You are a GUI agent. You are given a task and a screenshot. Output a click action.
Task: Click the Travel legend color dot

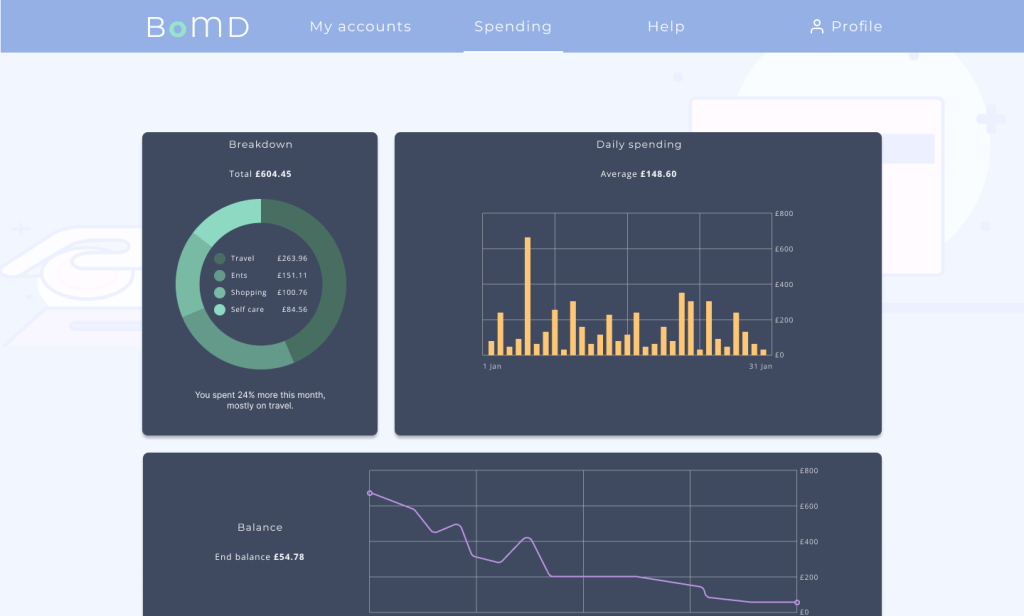pyautogui.click(x=220, y=259)
